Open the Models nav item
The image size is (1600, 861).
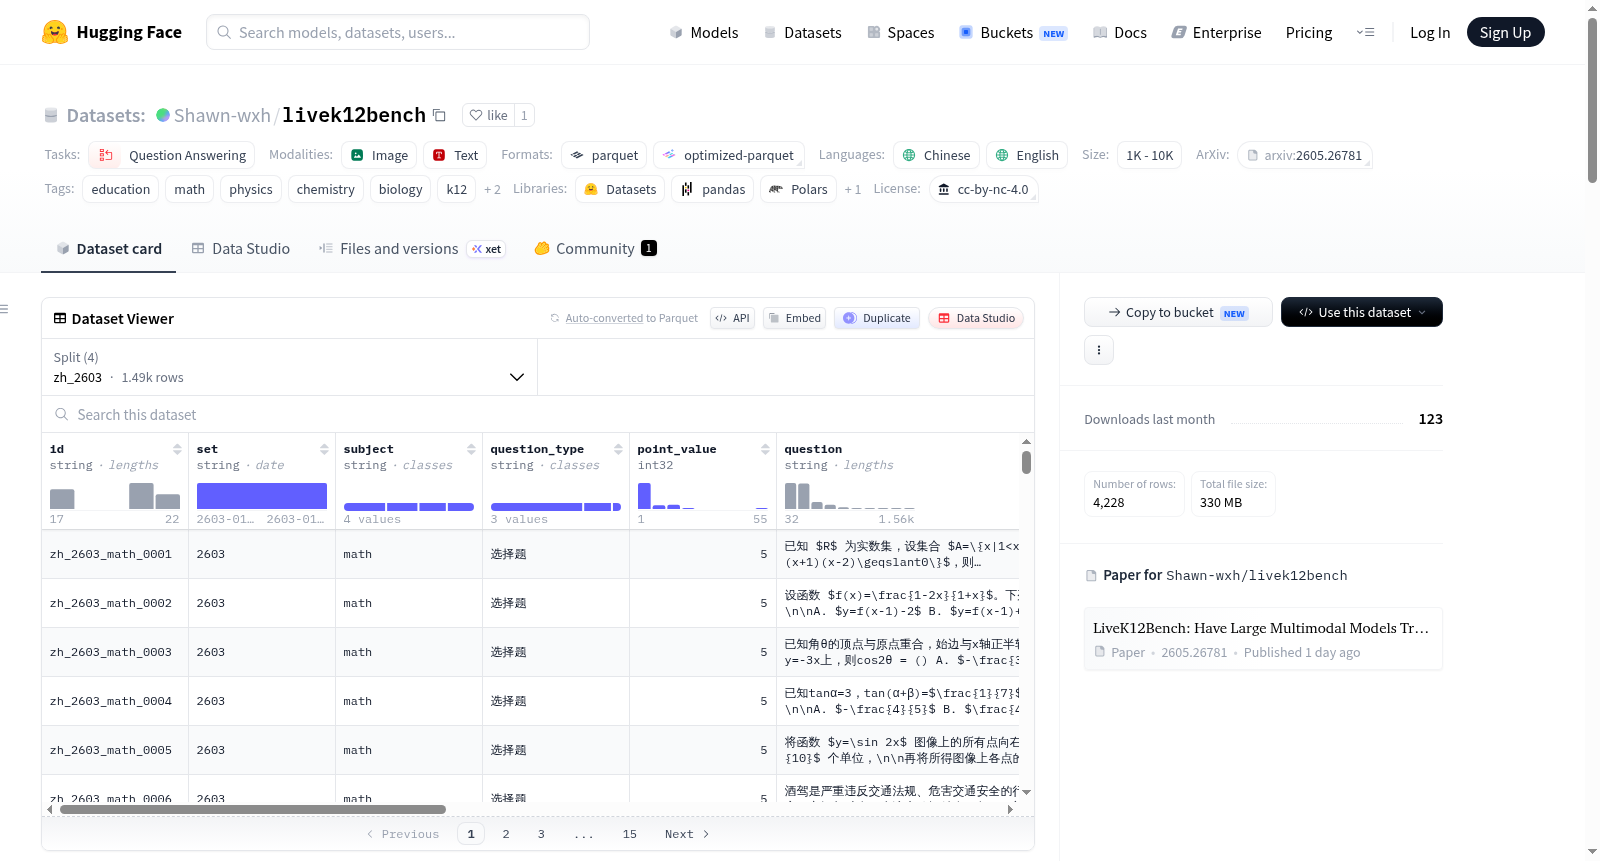[x=704, y=32]
